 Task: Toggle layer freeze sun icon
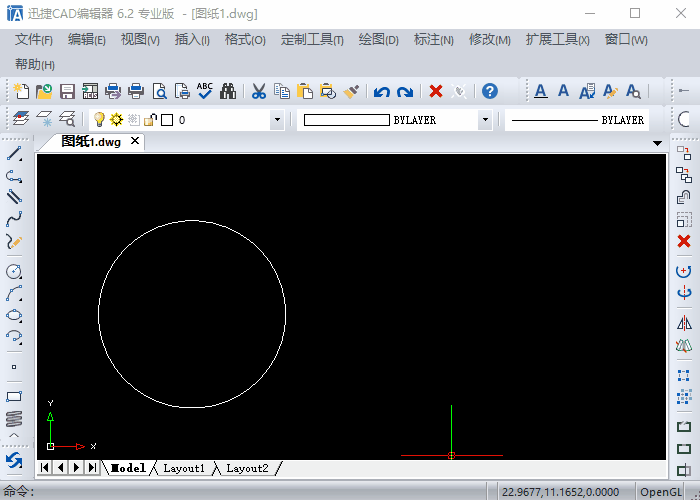click(117, 120)
